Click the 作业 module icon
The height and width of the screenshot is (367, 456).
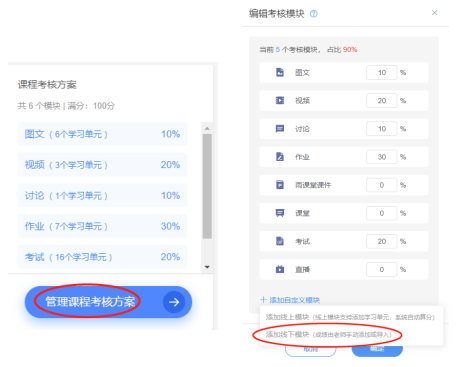pyautogui.click(x=280, y=157)
